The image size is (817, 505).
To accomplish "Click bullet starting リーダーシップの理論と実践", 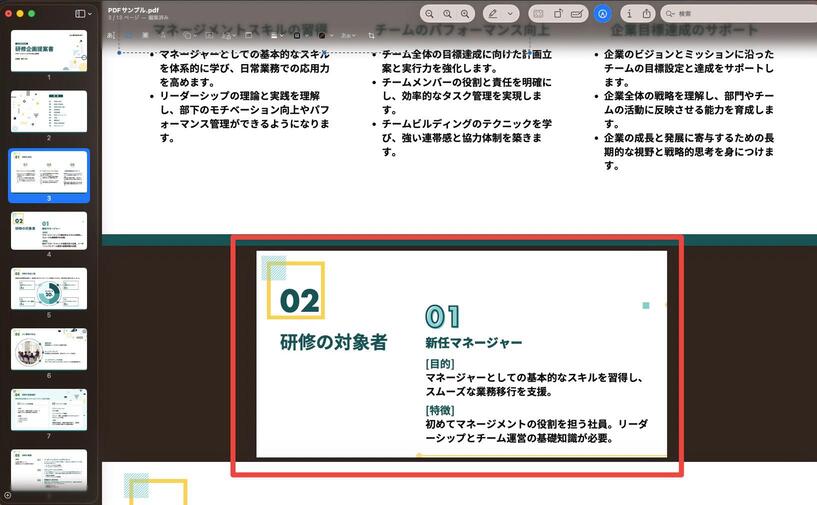I will coord(244,117).
